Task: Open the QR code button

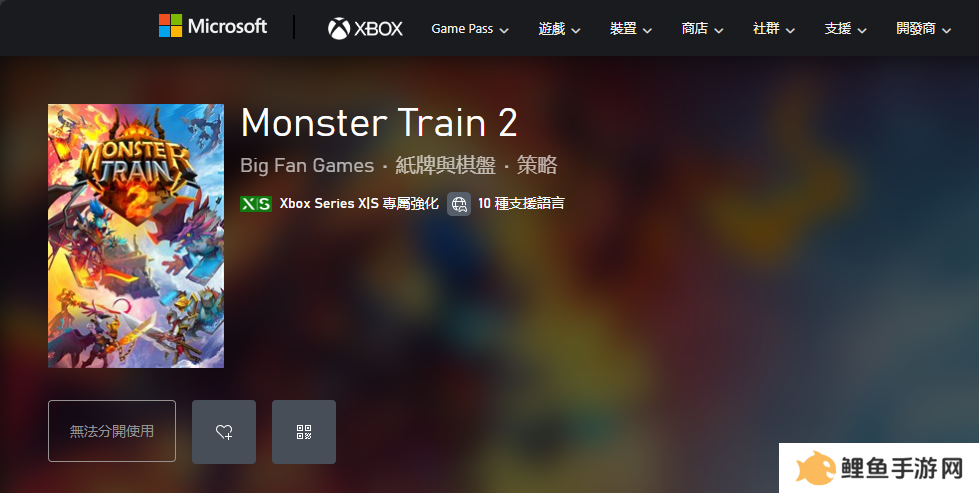Action: pos(304,432)
